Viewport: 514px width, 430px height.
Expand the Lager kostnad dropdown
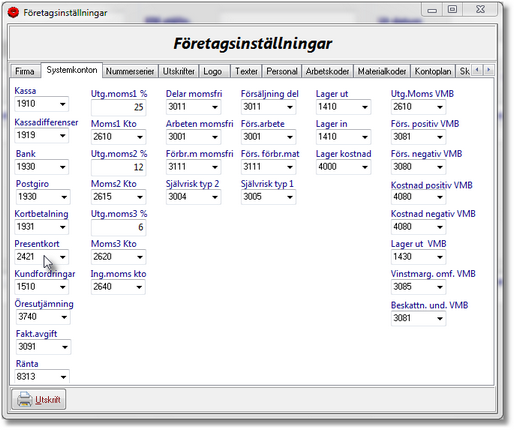point(365,167)
